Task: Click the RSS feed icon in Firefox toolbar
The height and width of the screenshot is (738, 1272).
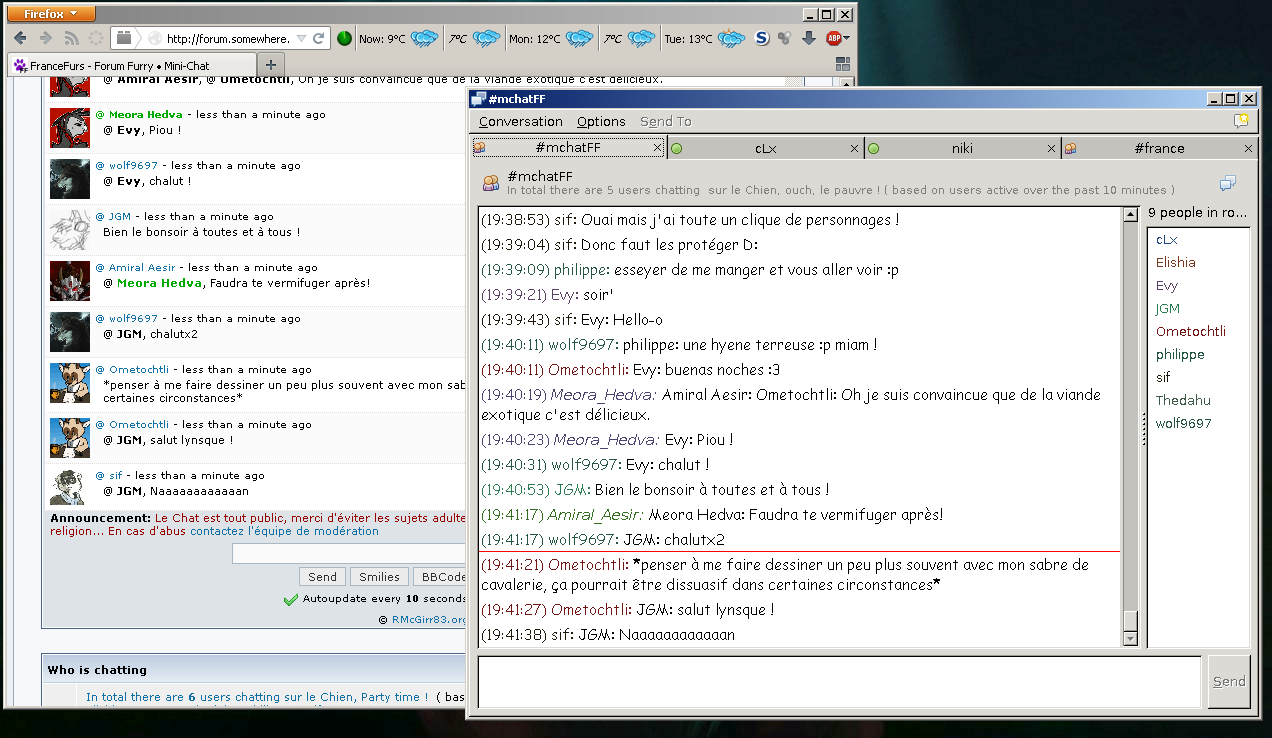Action: pyautogui.click(x=71, y=38)
